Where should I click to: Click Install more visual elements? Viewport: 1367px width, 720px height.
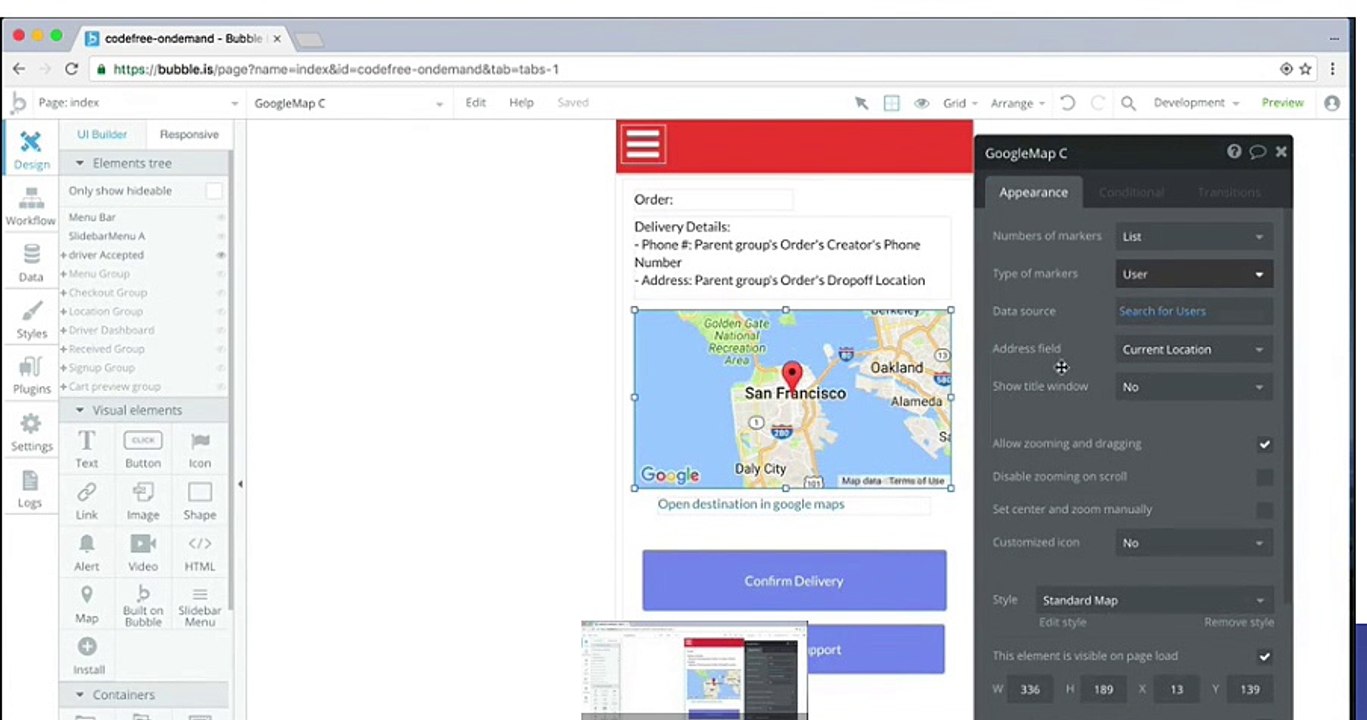(x=88, y=657)
